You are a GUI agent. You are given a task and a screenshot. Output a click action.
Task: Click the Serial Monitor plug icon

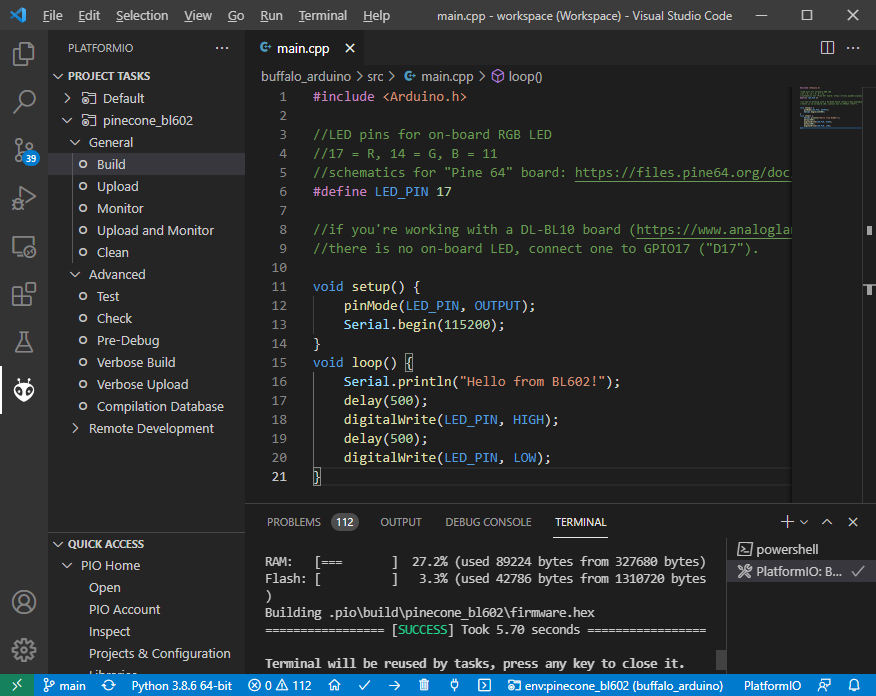pos(454,685)
